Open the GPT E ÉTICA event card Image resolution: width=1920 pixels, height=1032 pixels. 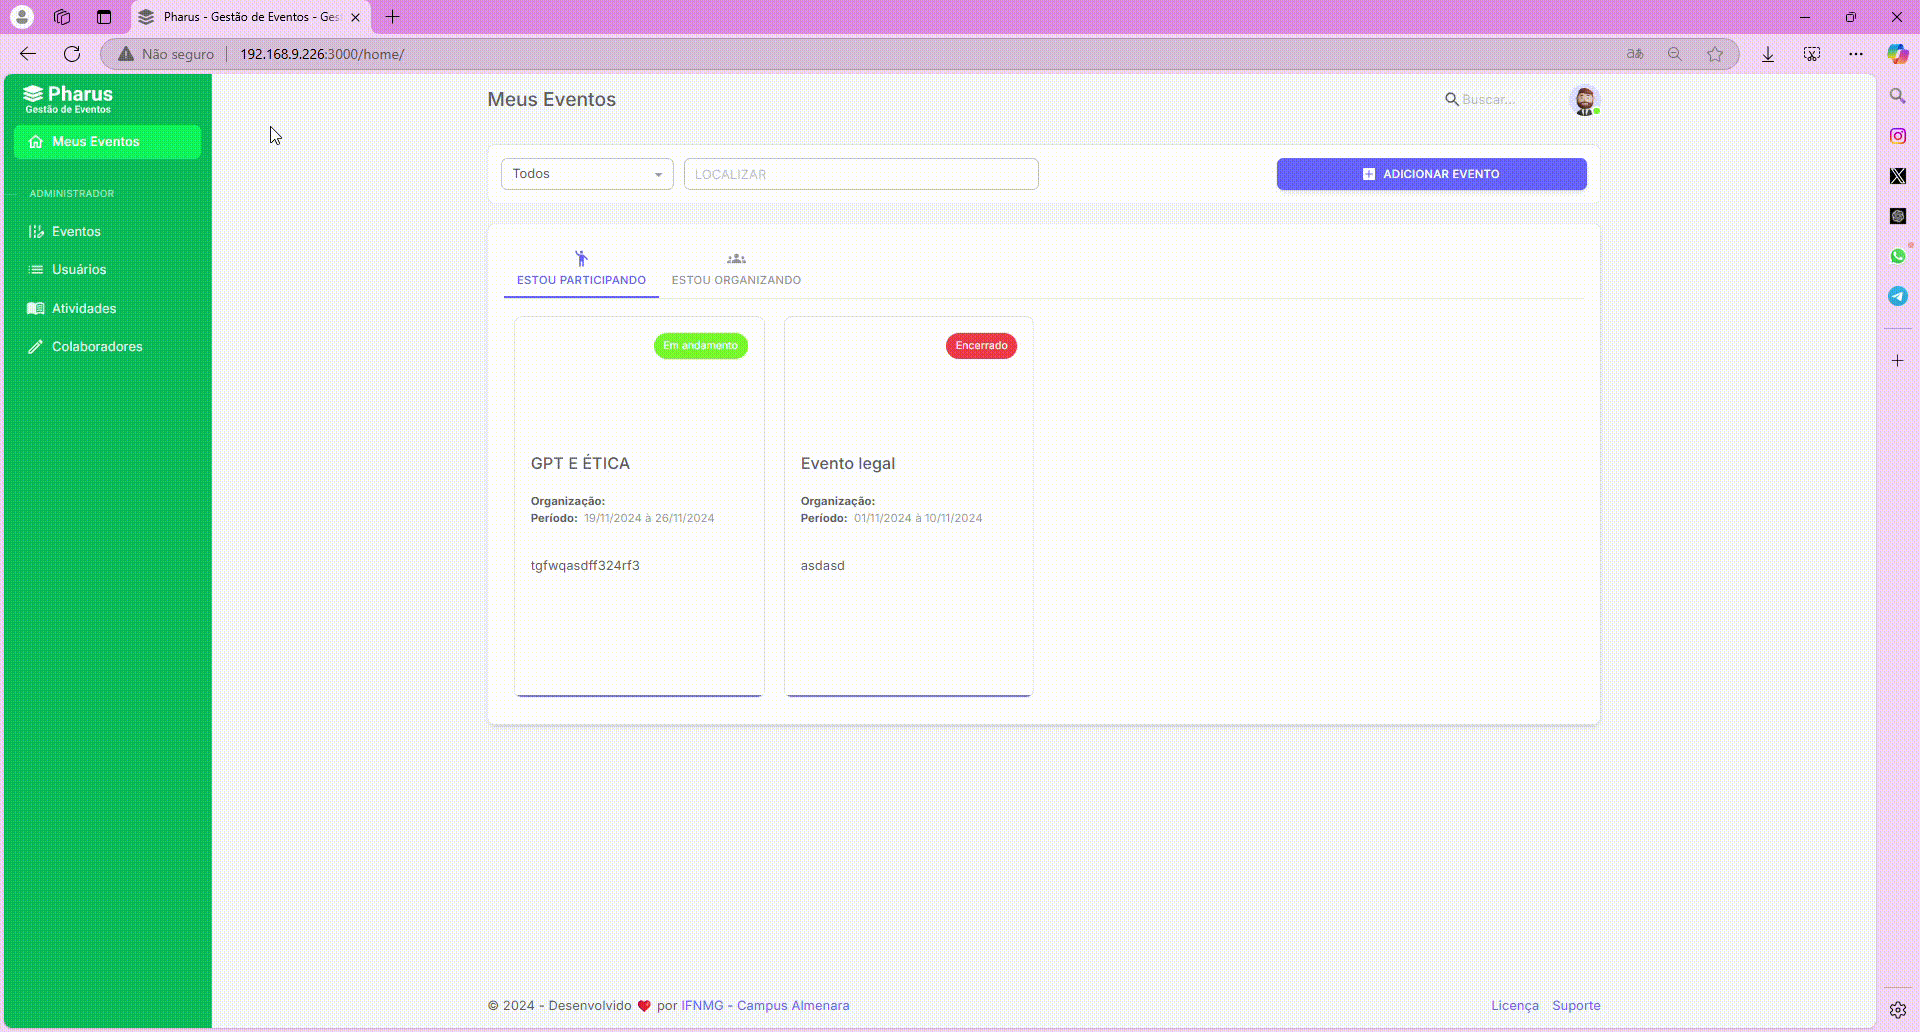(x=639, y=506)
